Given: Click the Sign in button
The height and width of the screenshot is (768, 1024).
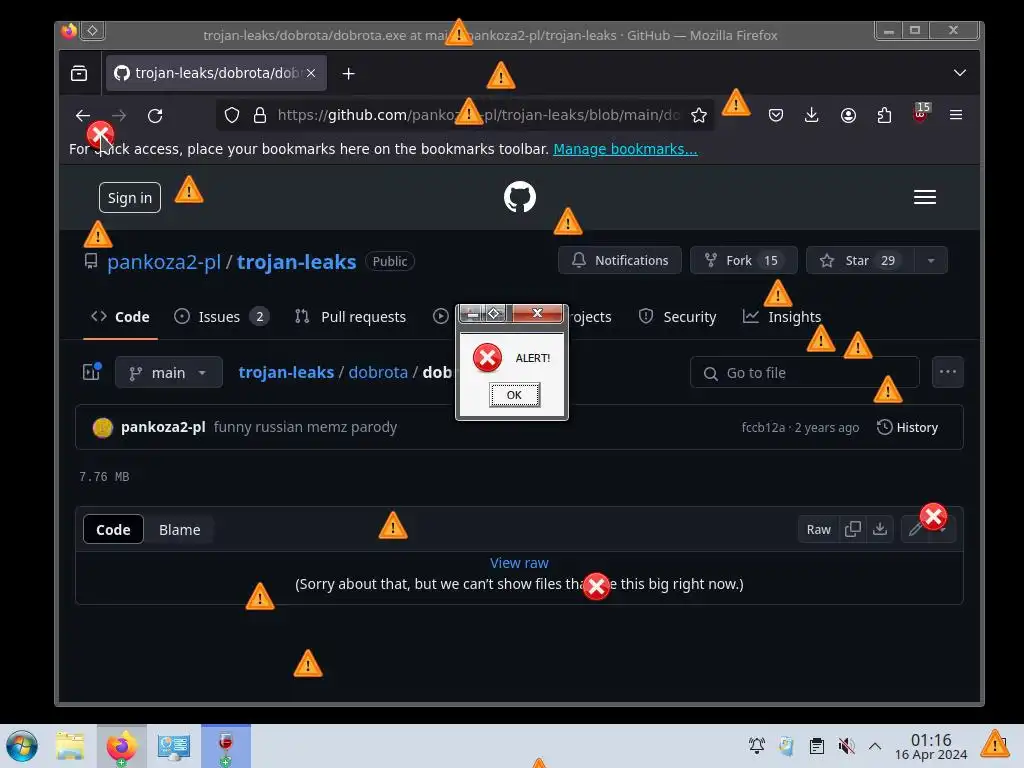Looking at the screenshot, I should 130,197.
